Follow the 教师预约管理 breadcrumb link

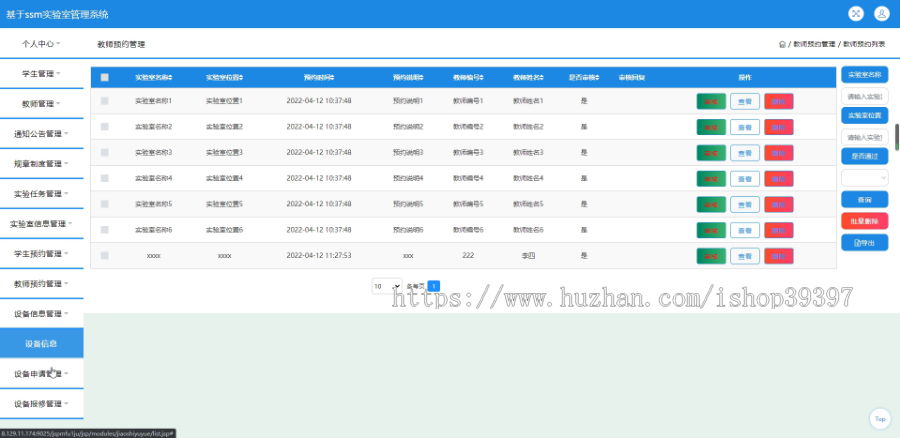[x=814, y=44]
